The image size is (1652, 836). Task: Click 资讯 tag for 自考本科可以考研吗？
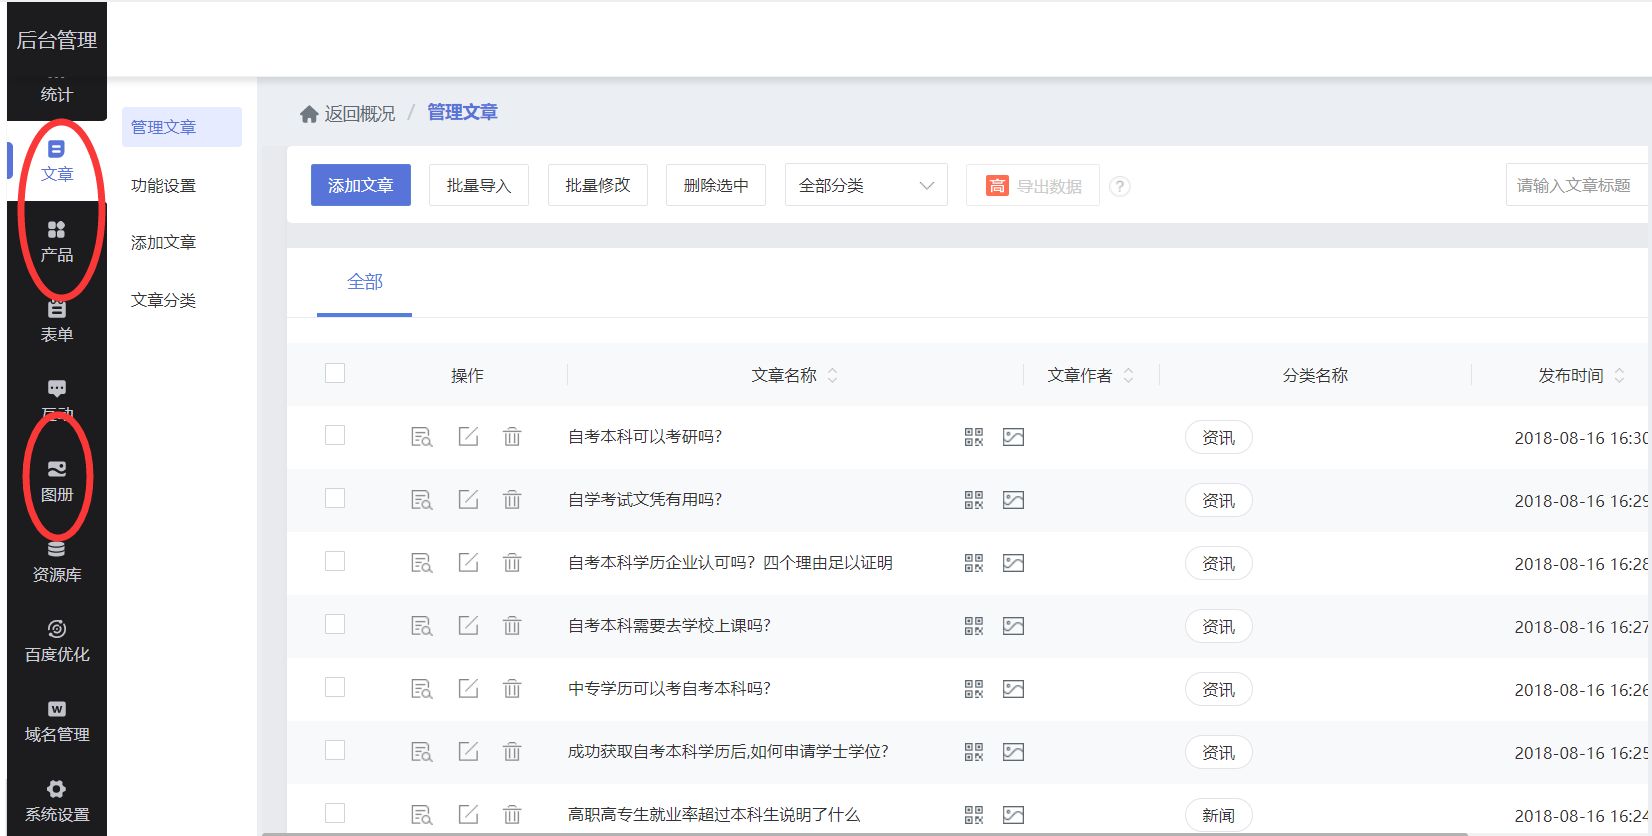pyautogui.click(x=1218, y=438)
